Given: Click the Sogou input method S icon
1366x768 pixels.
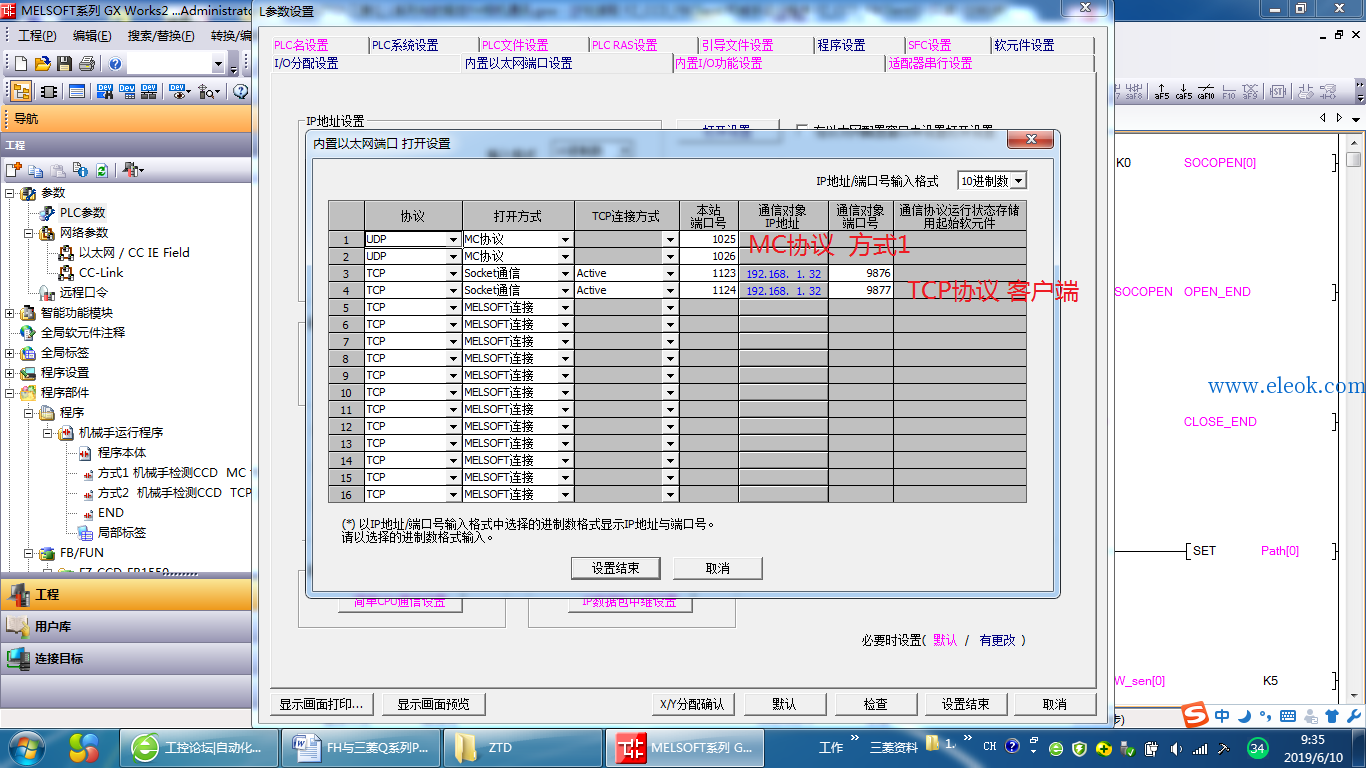Looking at the screenshot, I should point(1194,716).
